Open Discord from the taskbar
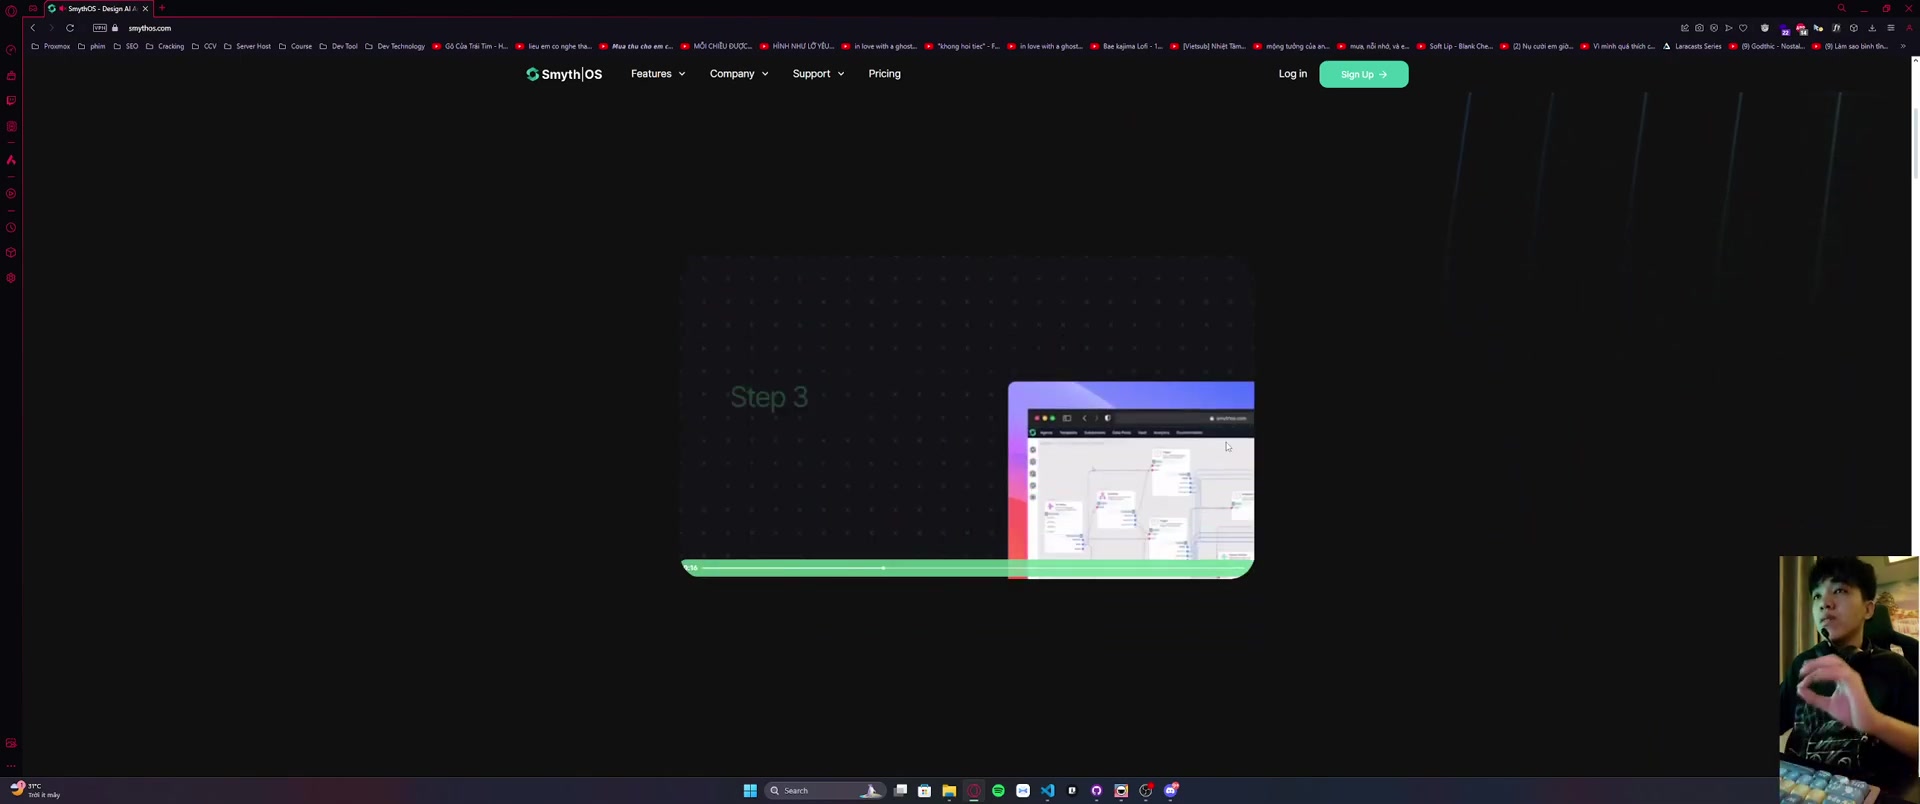This screenshot has height=804, width=1920. [x=1171, y=790]
